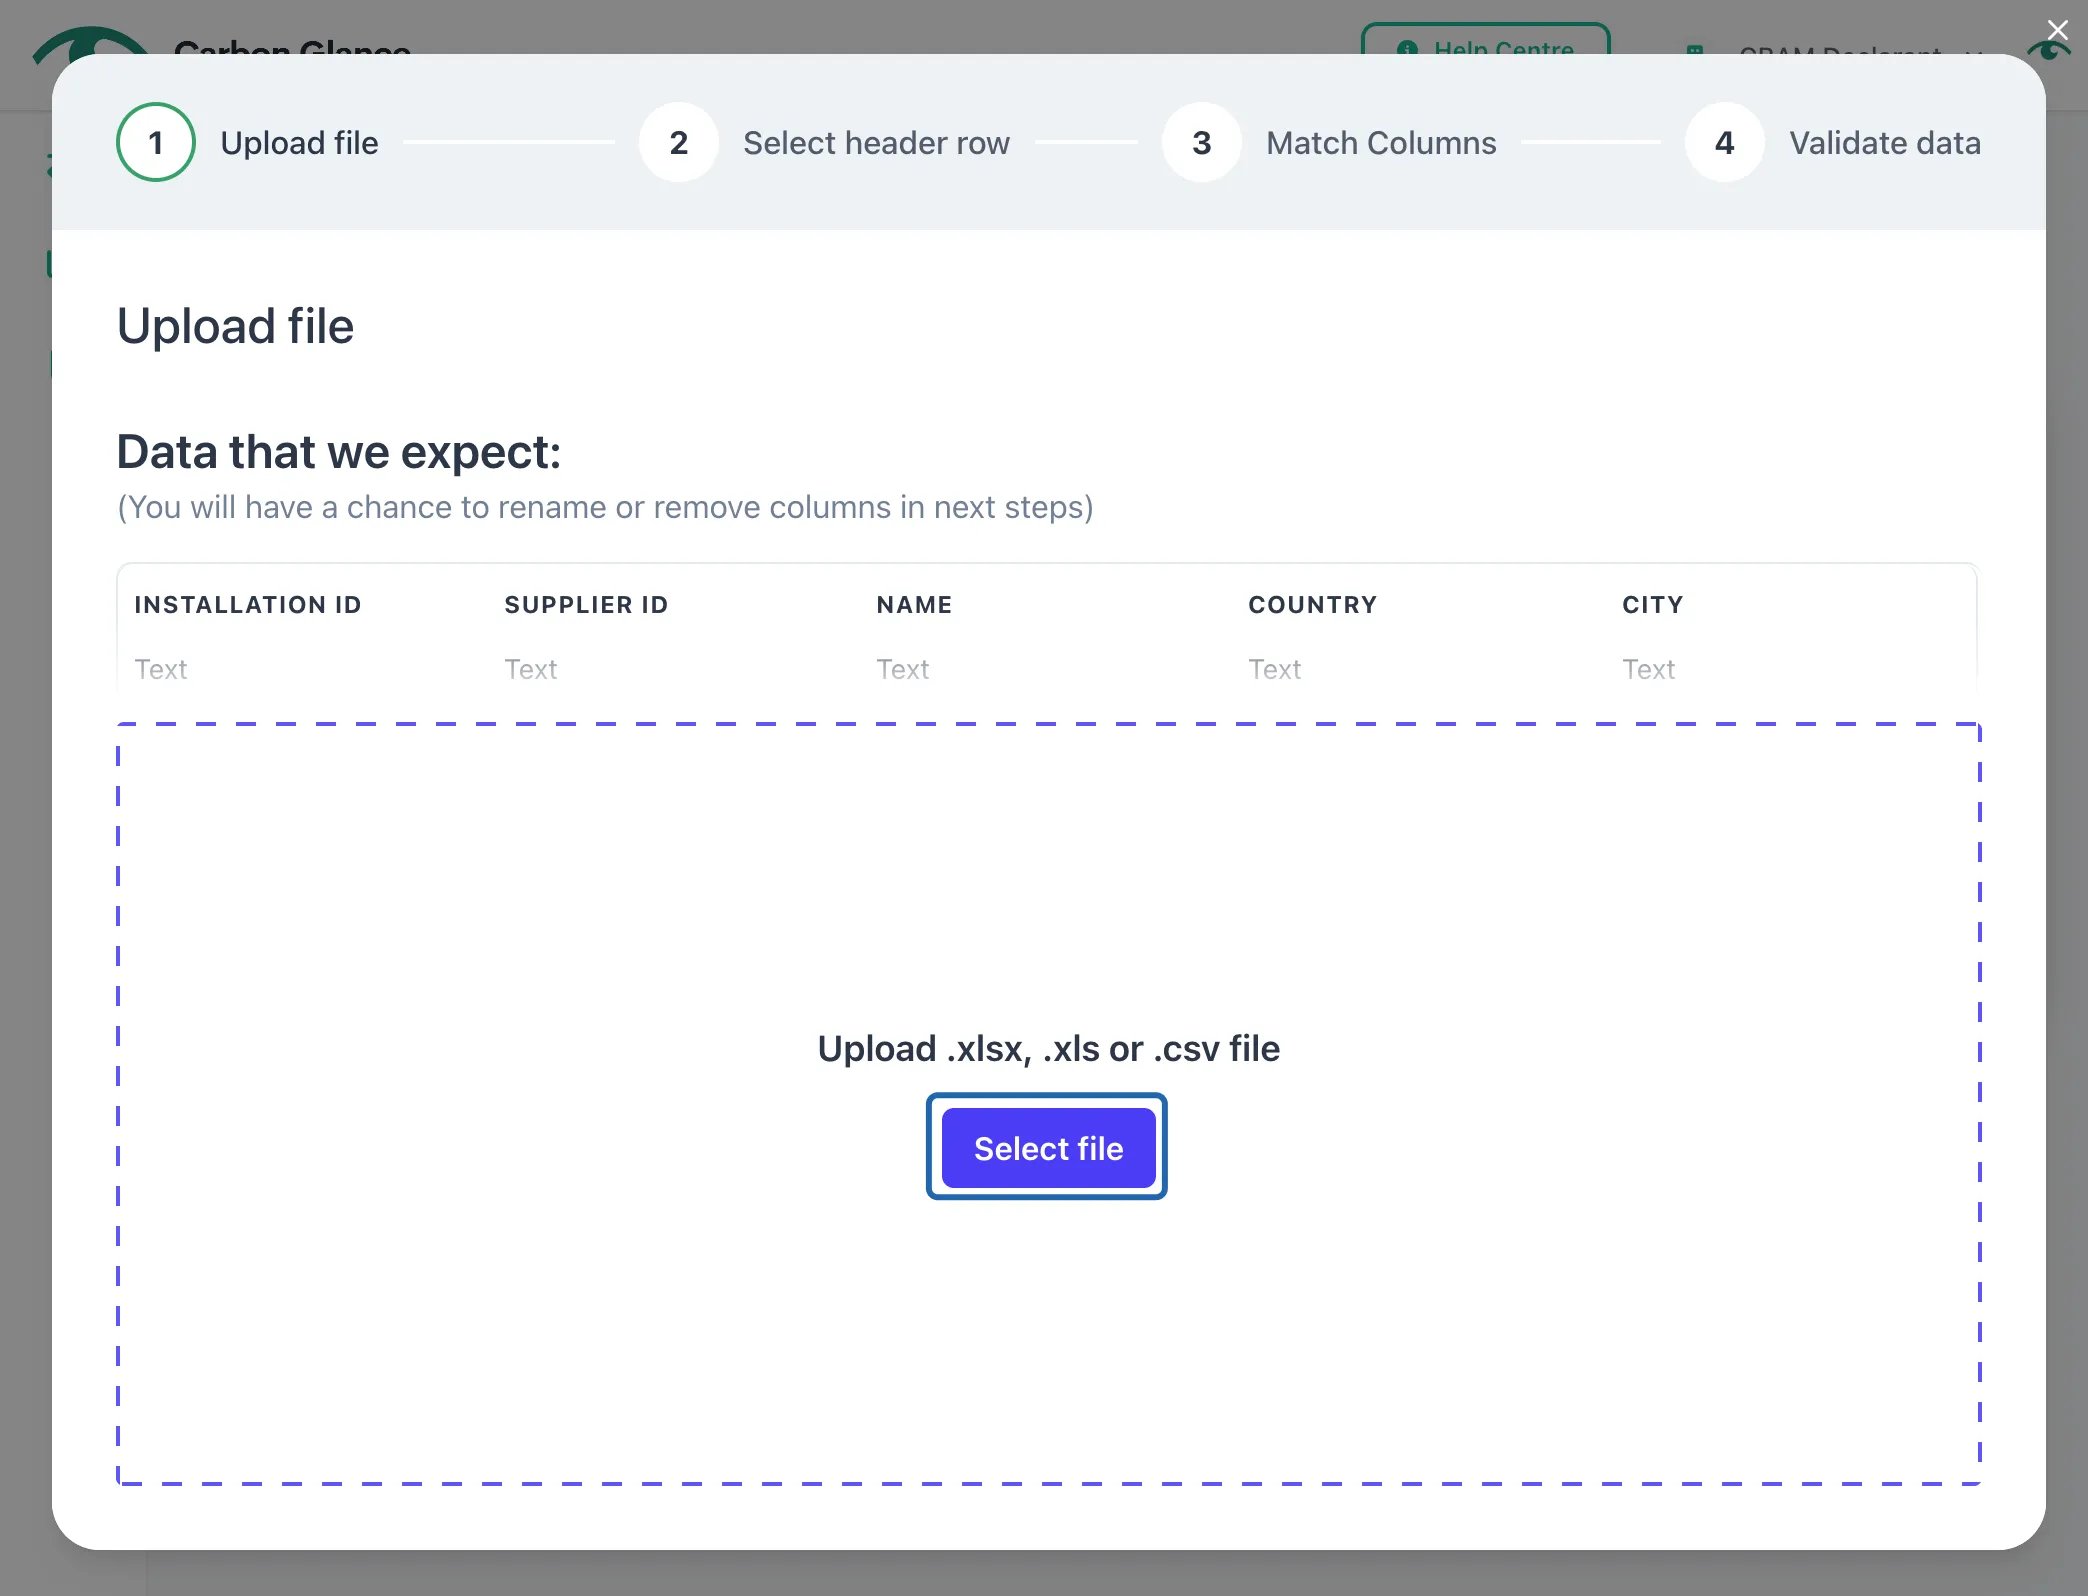The width and height of the screenshot is (2088, 1596).
Task: Click step 1 Upload file circle
Action: coord(156,142)
